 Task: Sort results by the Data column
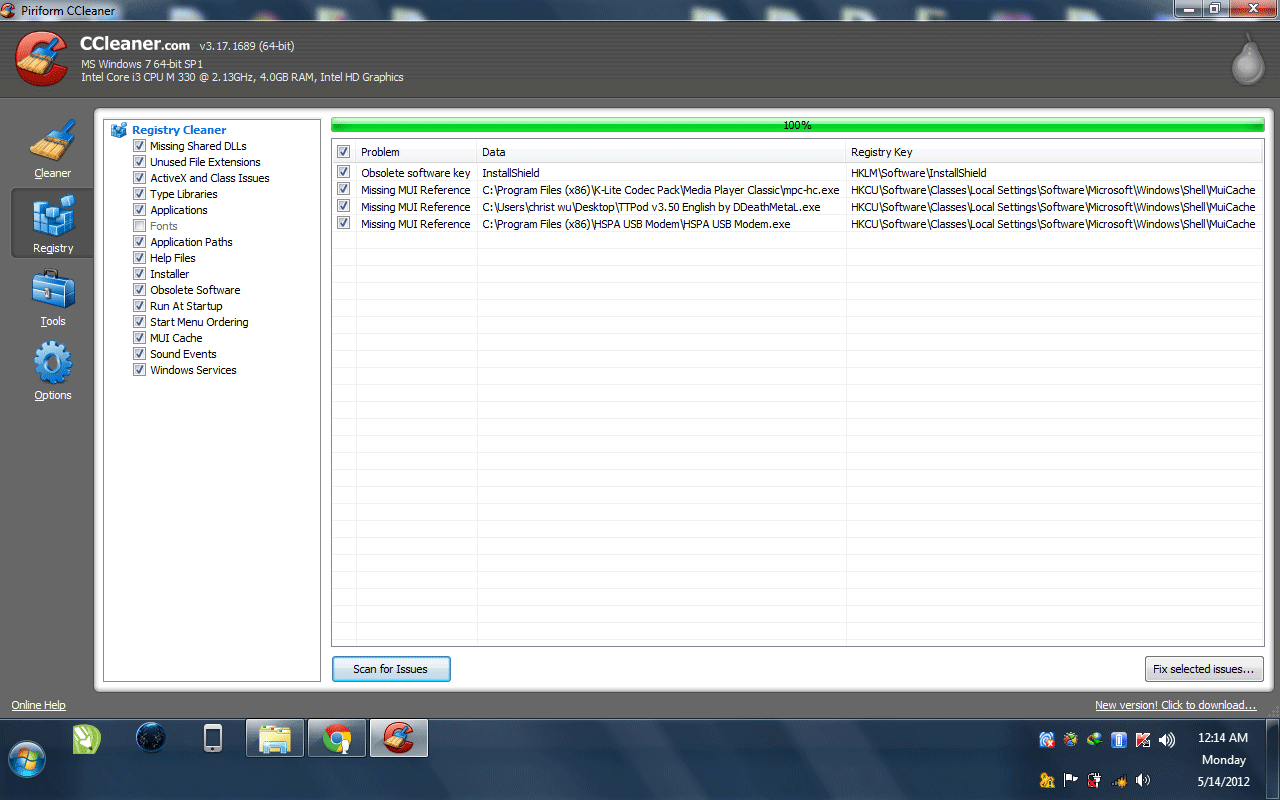tap(661, 152)
